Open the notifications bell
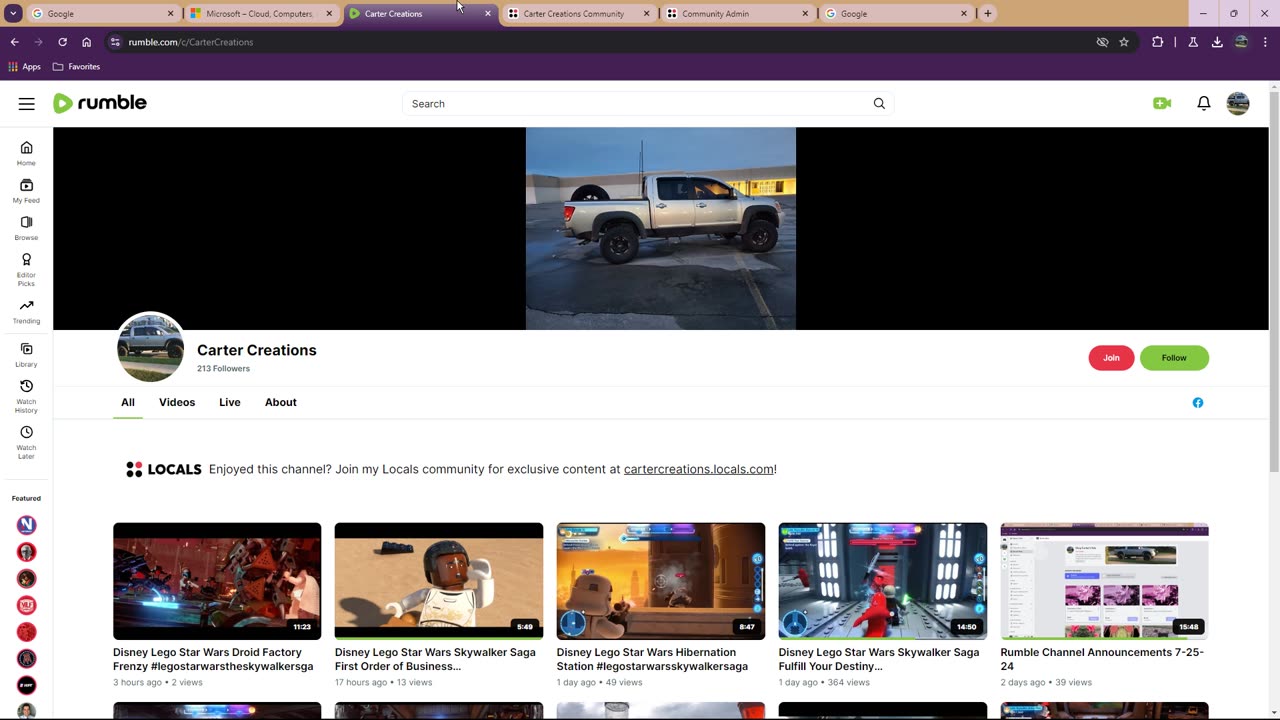This screenshot has width=1280, height=720. [x=1204, y=104]
